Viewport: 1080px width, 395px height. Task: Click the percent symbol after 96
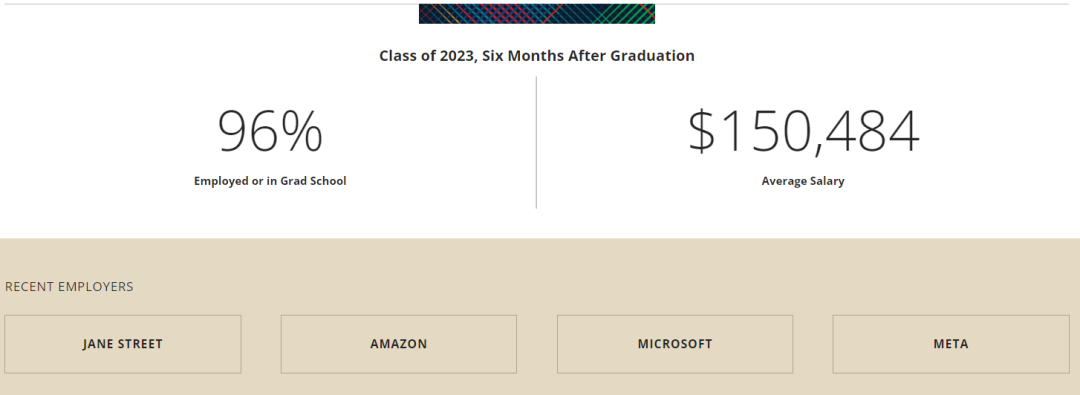[302, 132]
